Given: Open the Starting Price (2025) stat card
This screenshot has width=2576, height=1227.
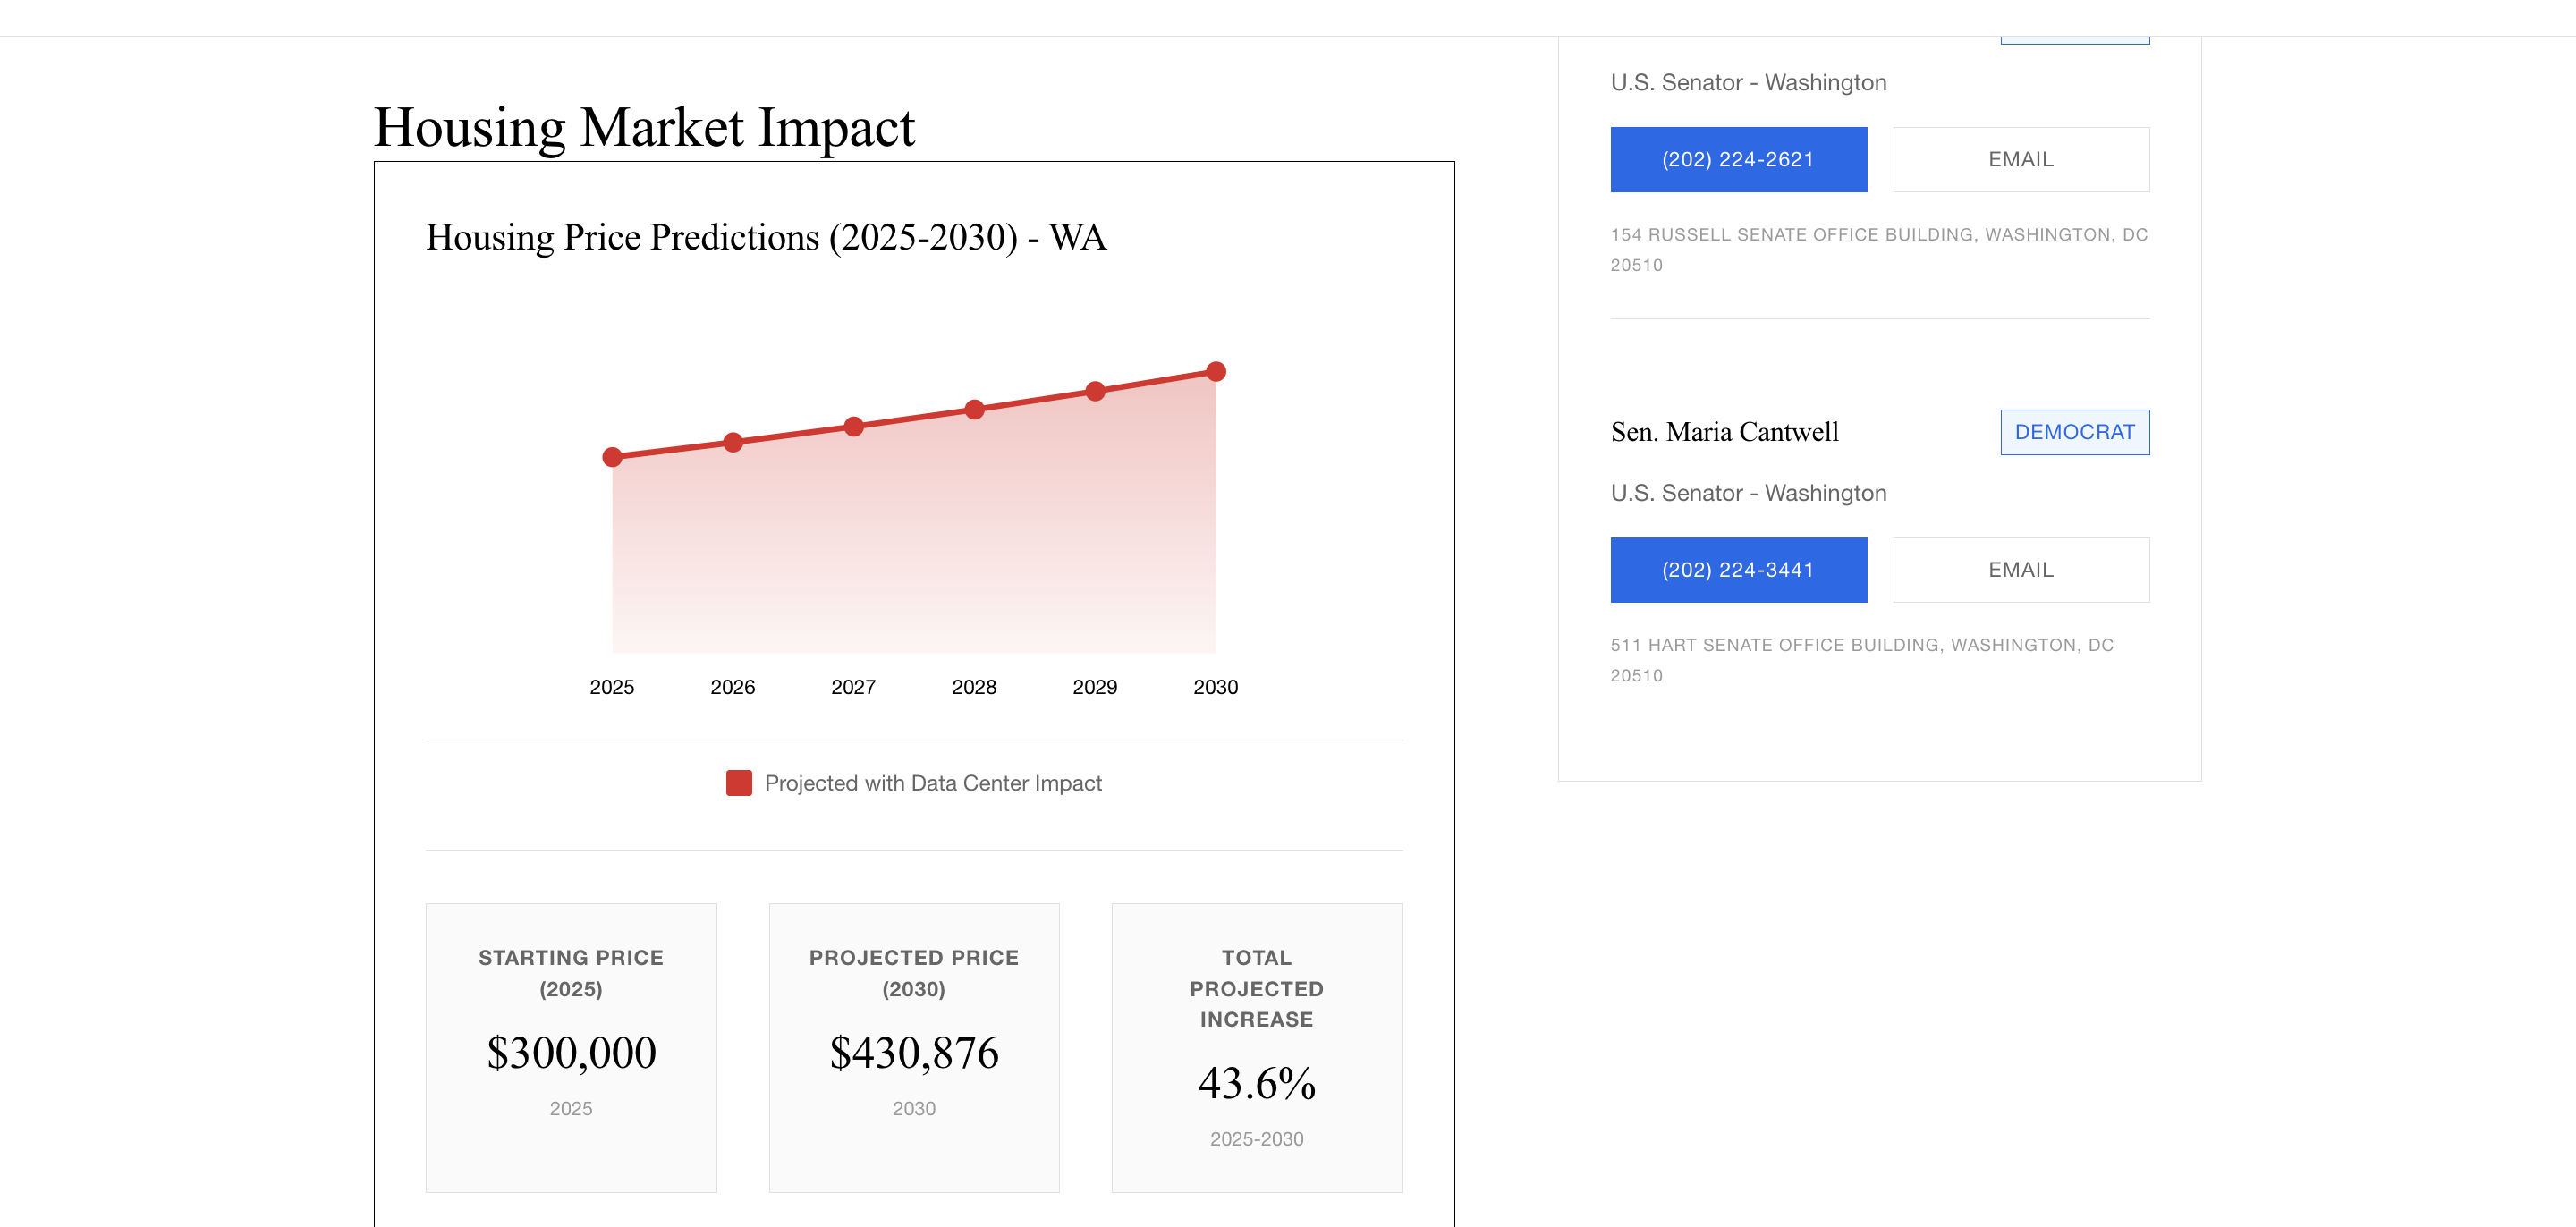Looking at the screenshot, I should point(571,1047).
